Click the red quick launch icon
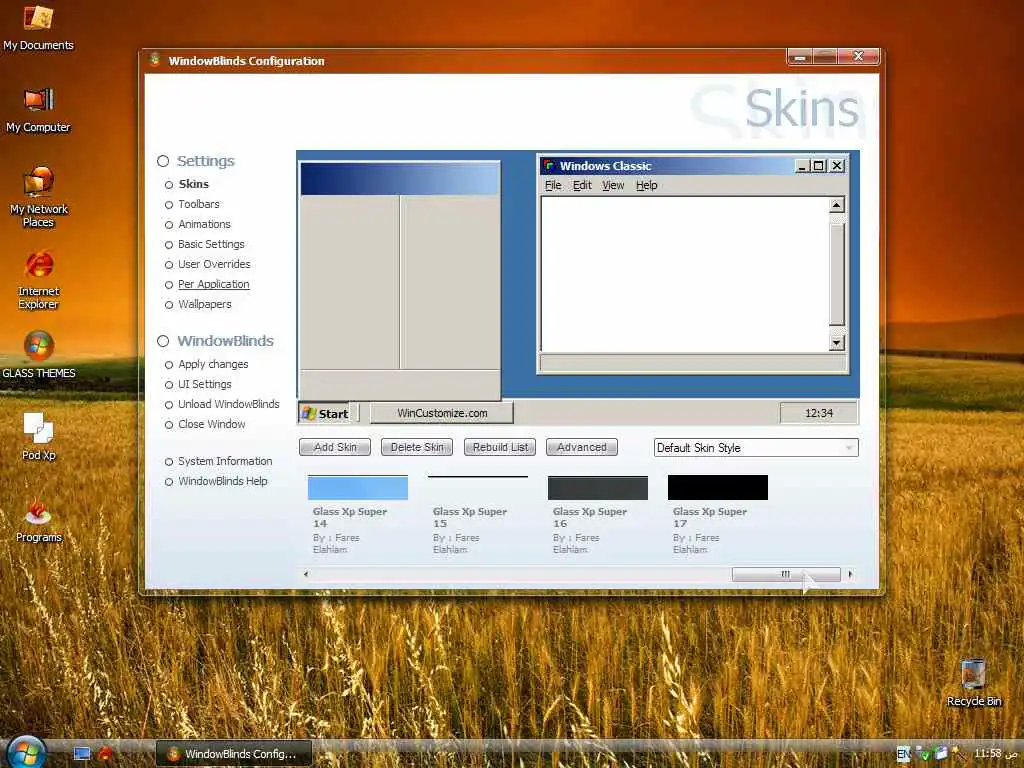The width and height of the screenshot is (1024, 768). point(104,754)
